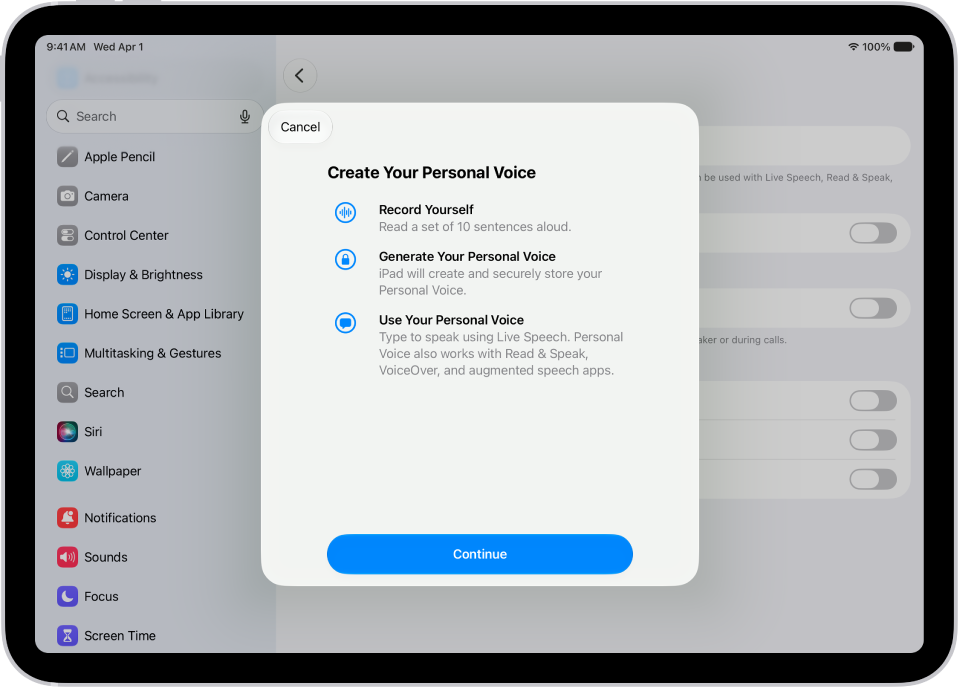Open the Control Center icon
This screenshot has height=692, width=960.
67,235
